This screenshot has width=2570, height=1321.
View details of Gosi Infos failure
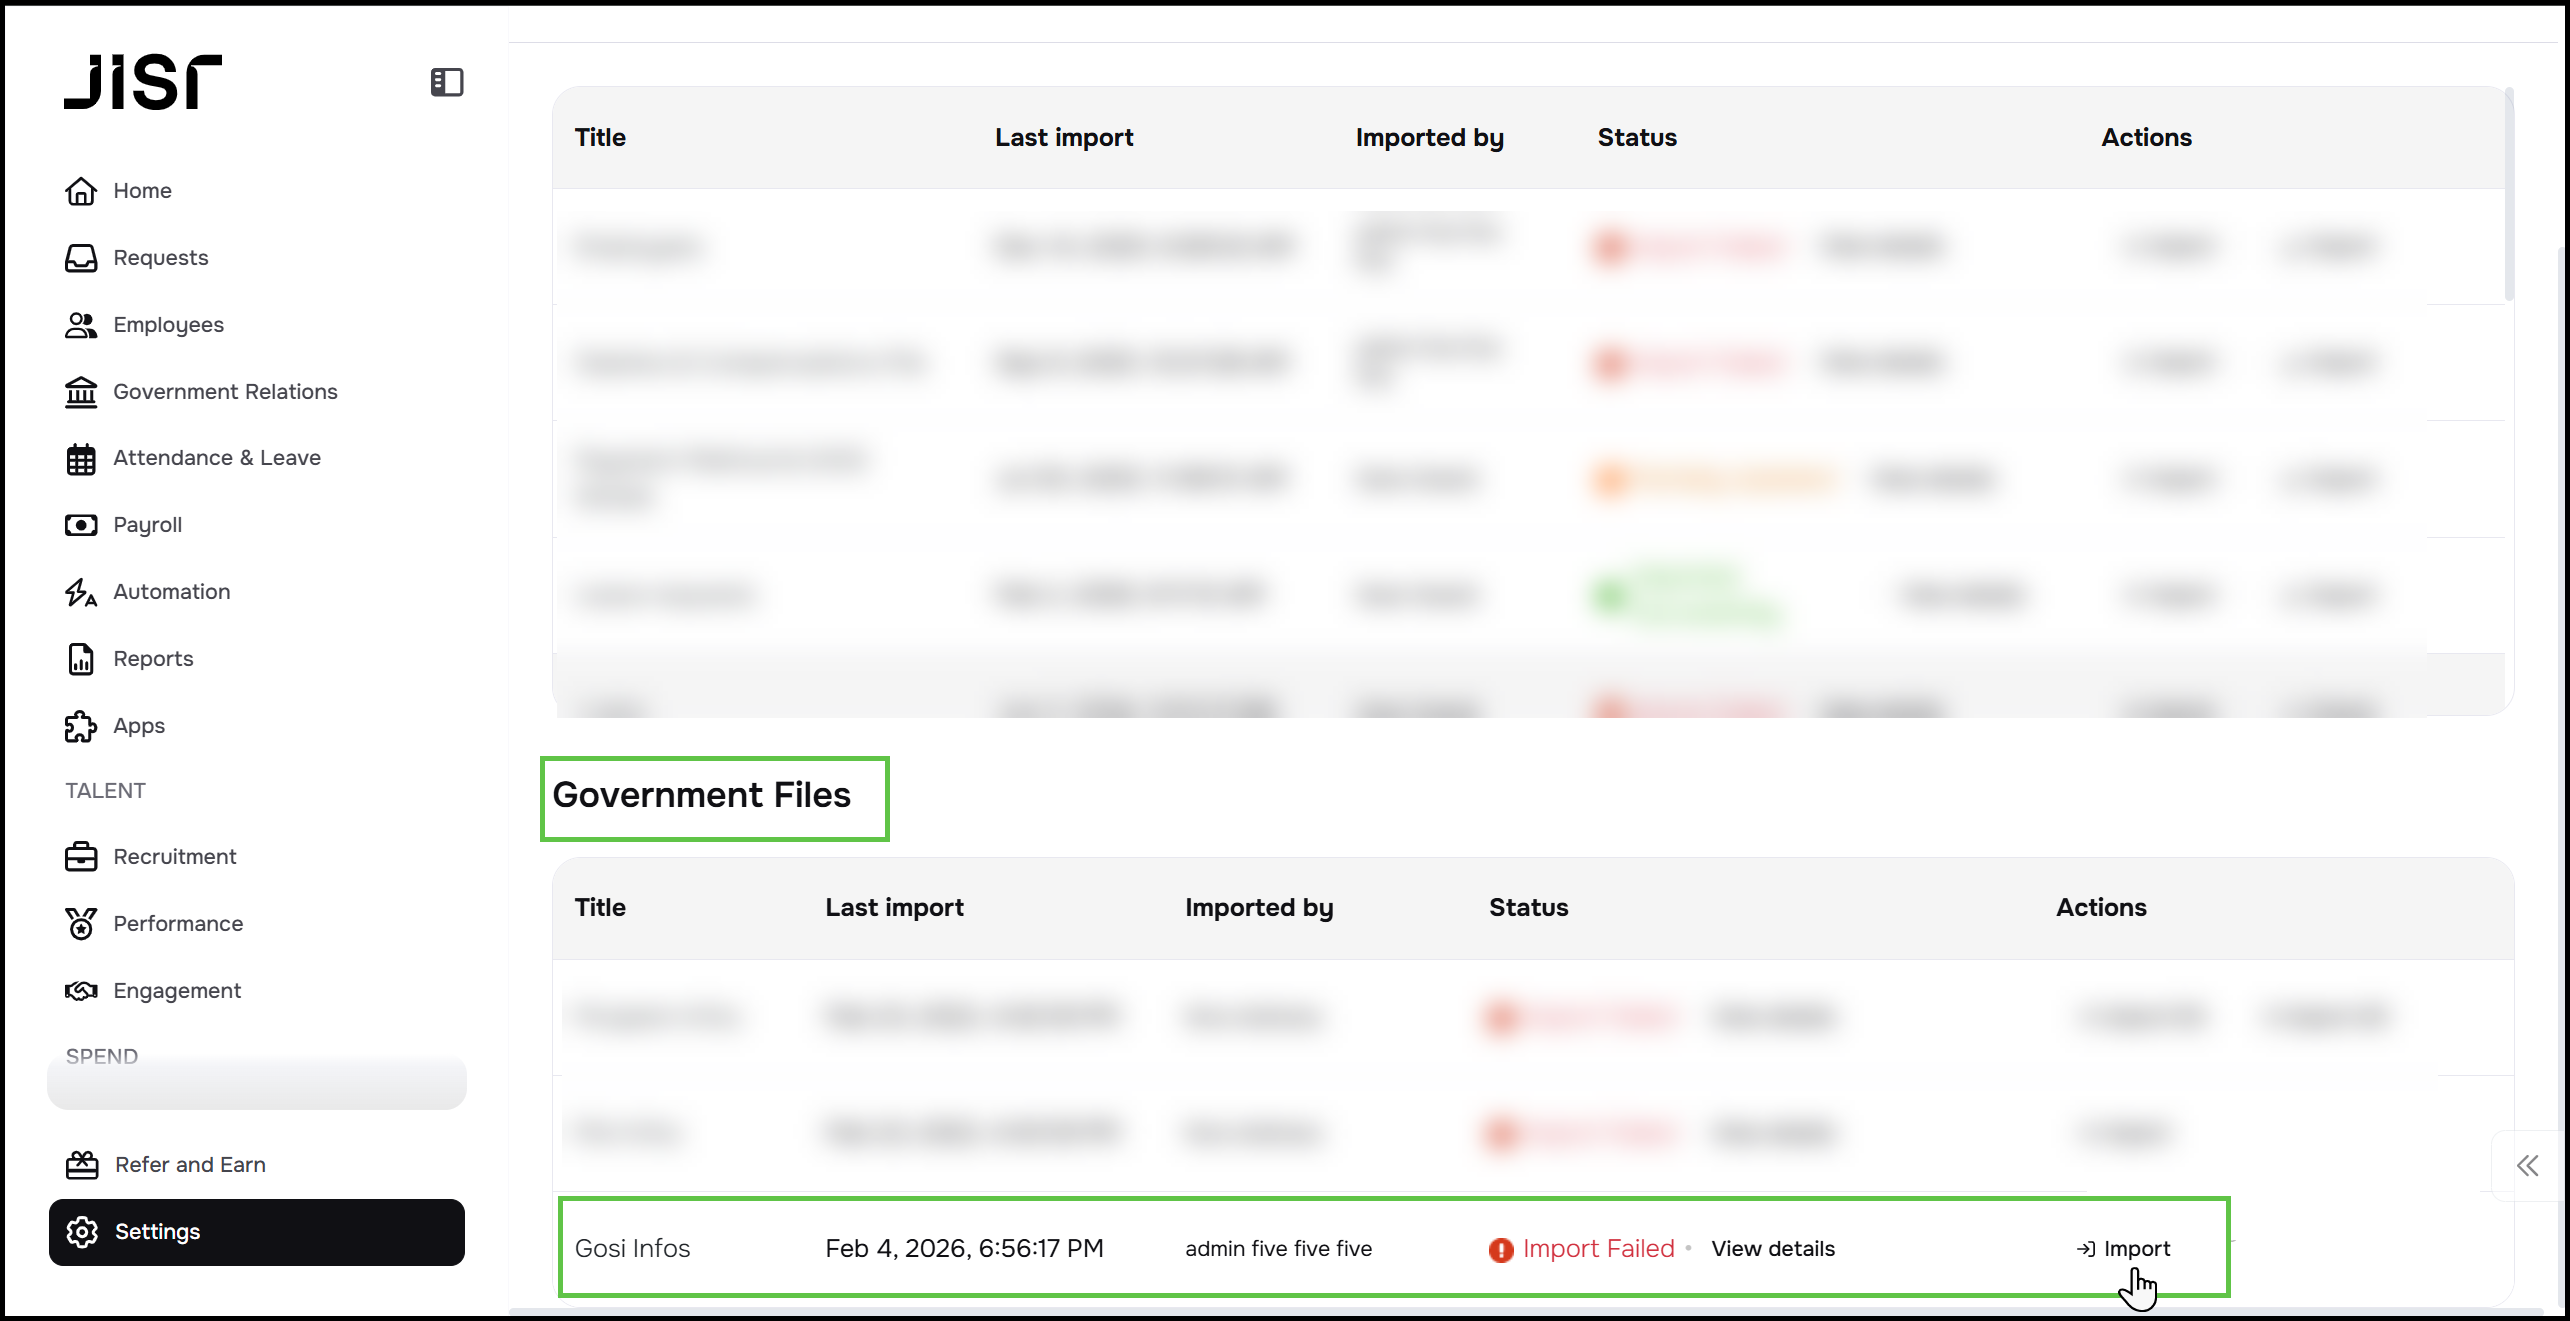1773,1249
